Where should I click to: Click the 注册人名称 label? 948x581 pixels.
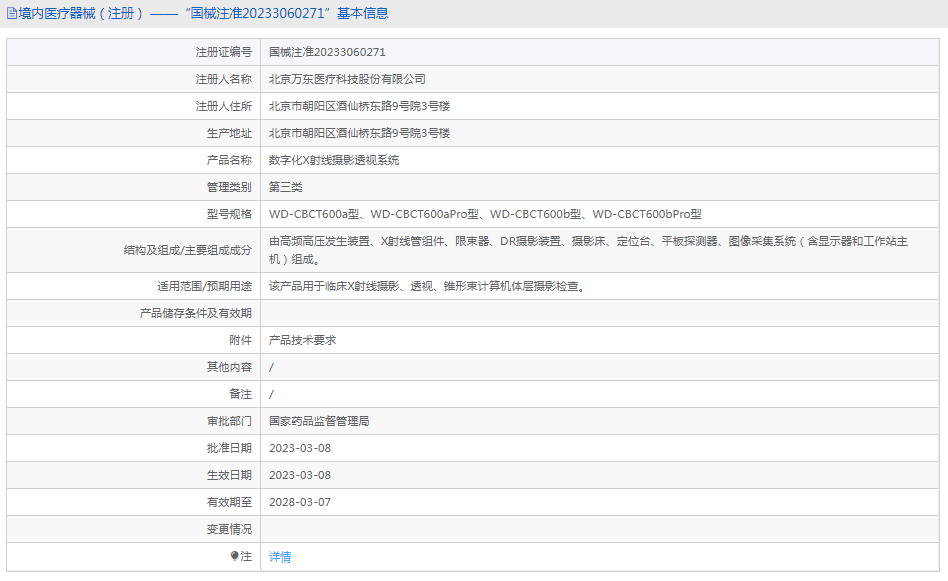(224, 79)
